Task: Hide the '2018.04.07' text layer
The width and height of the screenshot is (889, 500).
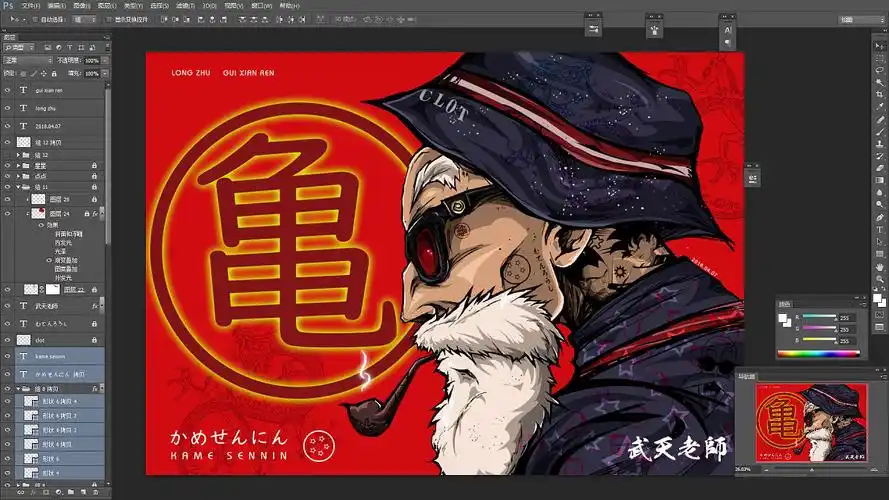Action: (x=7, y=126)
